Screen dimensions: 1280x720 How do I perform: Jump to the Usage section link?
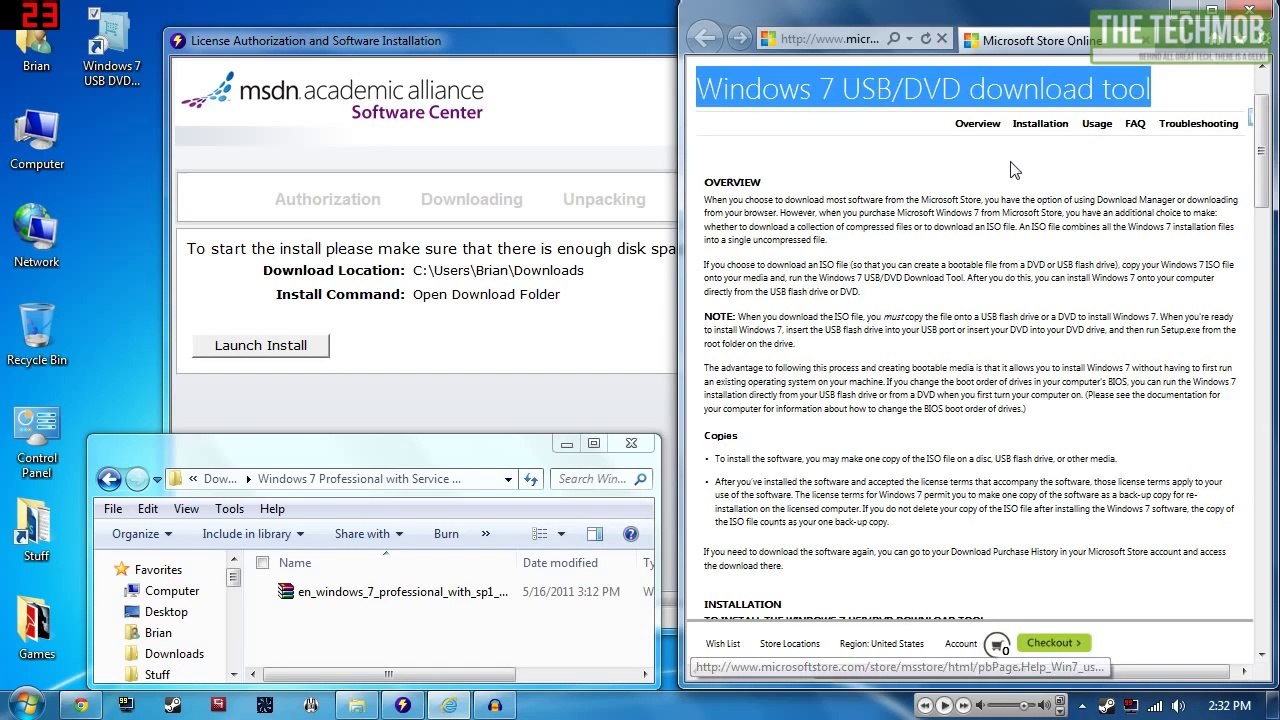point(1097,124)
